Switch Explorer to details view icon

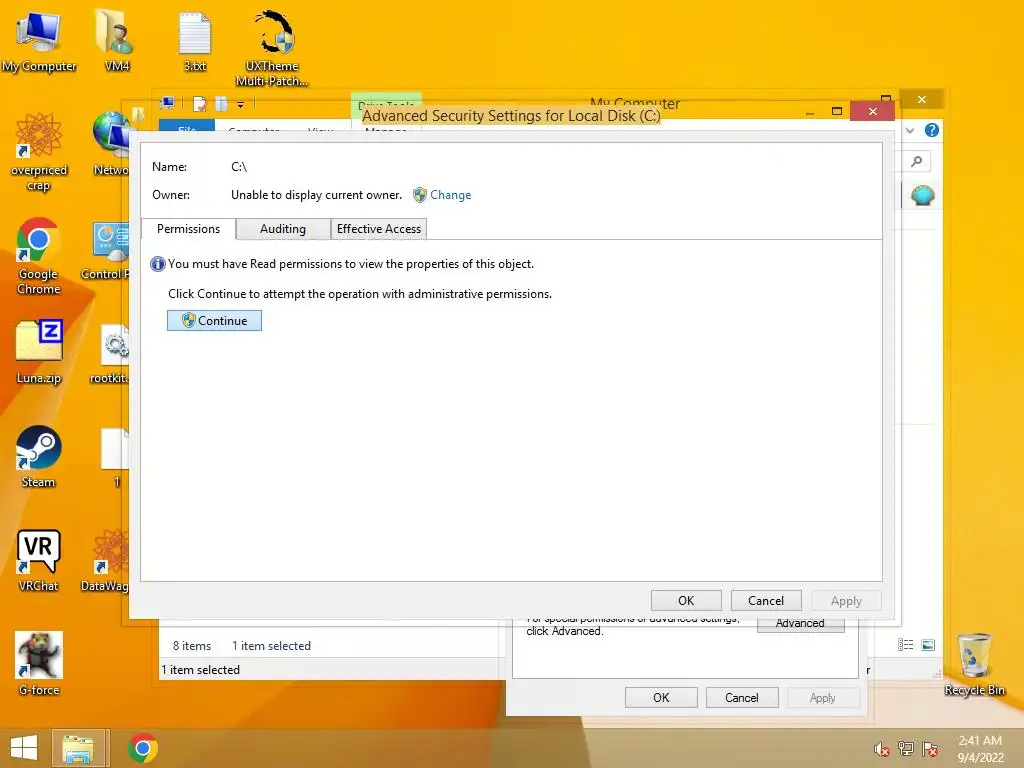point(906,645)
